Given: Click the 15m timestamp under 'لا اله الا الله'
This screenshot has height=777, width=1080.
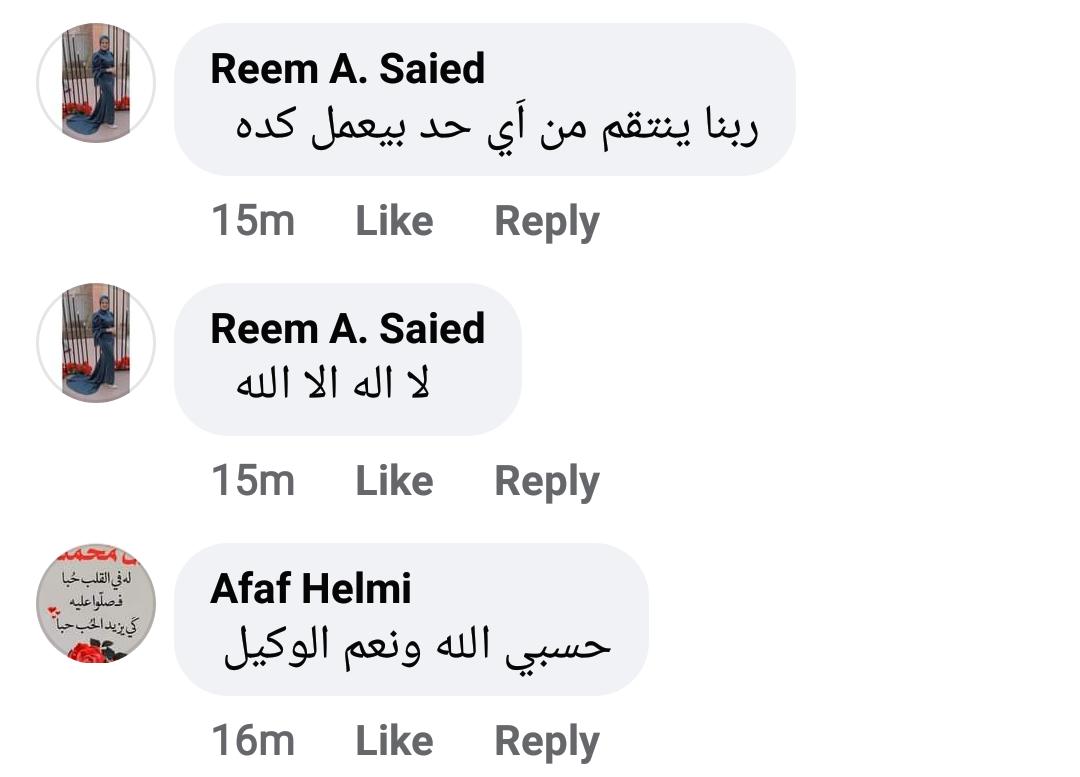Looking at the screenshot, I should pyautogui.click(x=253, y=481).
